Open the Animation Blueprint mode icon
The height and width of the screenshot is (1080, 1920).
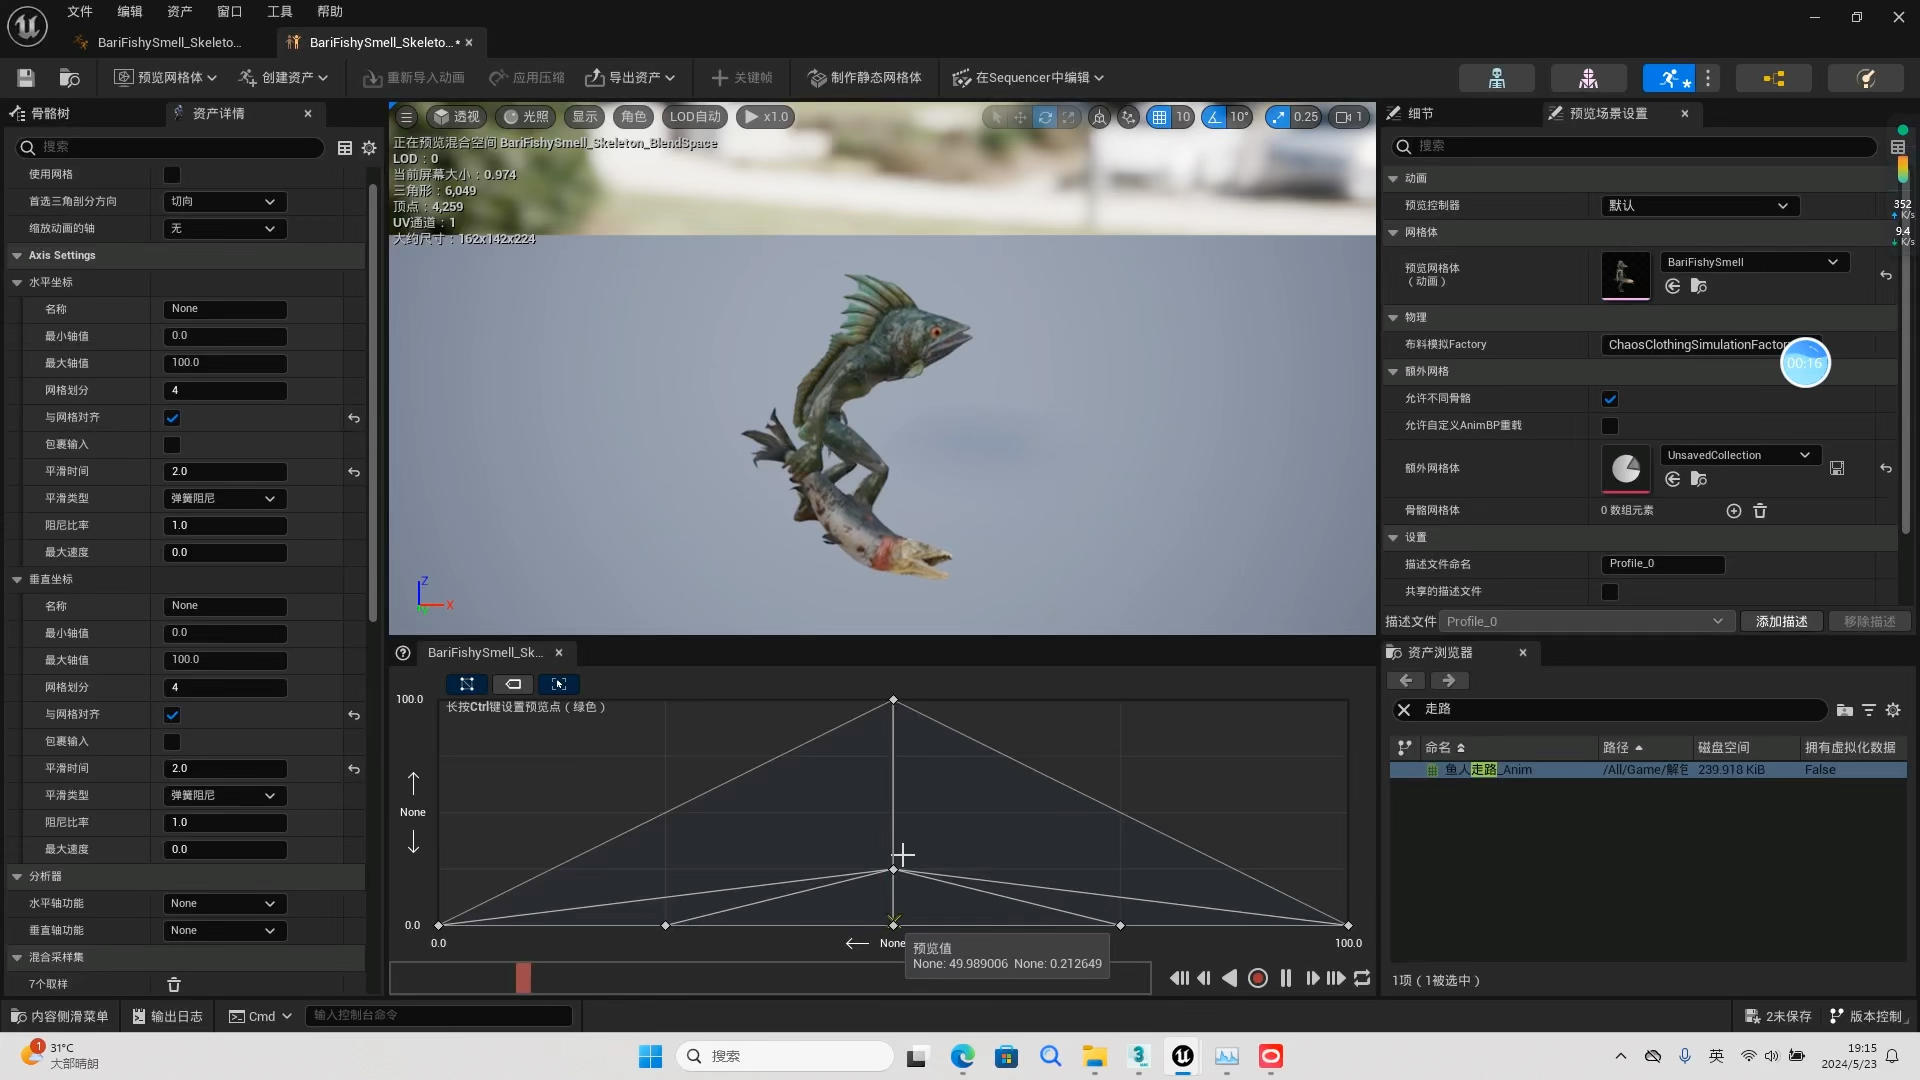tap(1773, 78)
